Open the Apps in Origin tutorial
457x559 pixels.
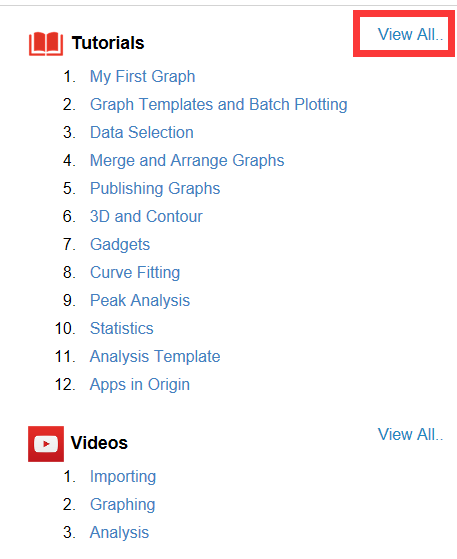pyautogui.click(x=140, y=385)
